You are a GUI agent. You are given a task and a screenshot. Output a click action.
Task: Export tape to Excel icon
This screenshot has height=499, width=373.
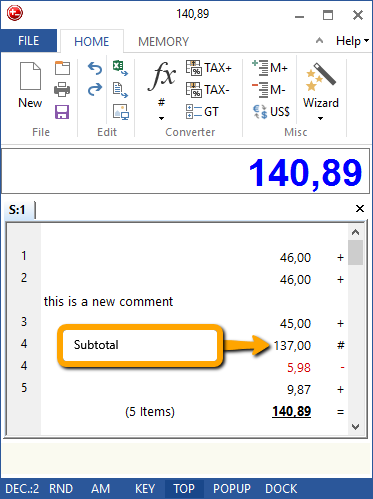pyautogui.click(x=120, y=68)
